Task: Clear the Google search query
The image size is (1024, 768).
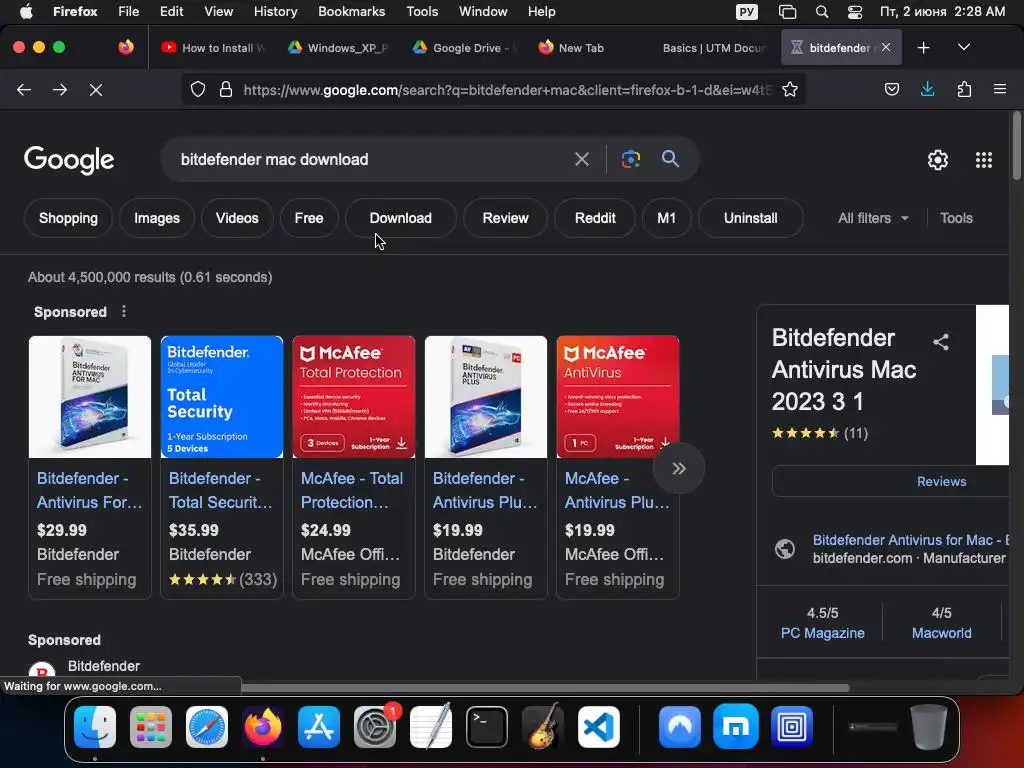Action: tap(581, 159)
